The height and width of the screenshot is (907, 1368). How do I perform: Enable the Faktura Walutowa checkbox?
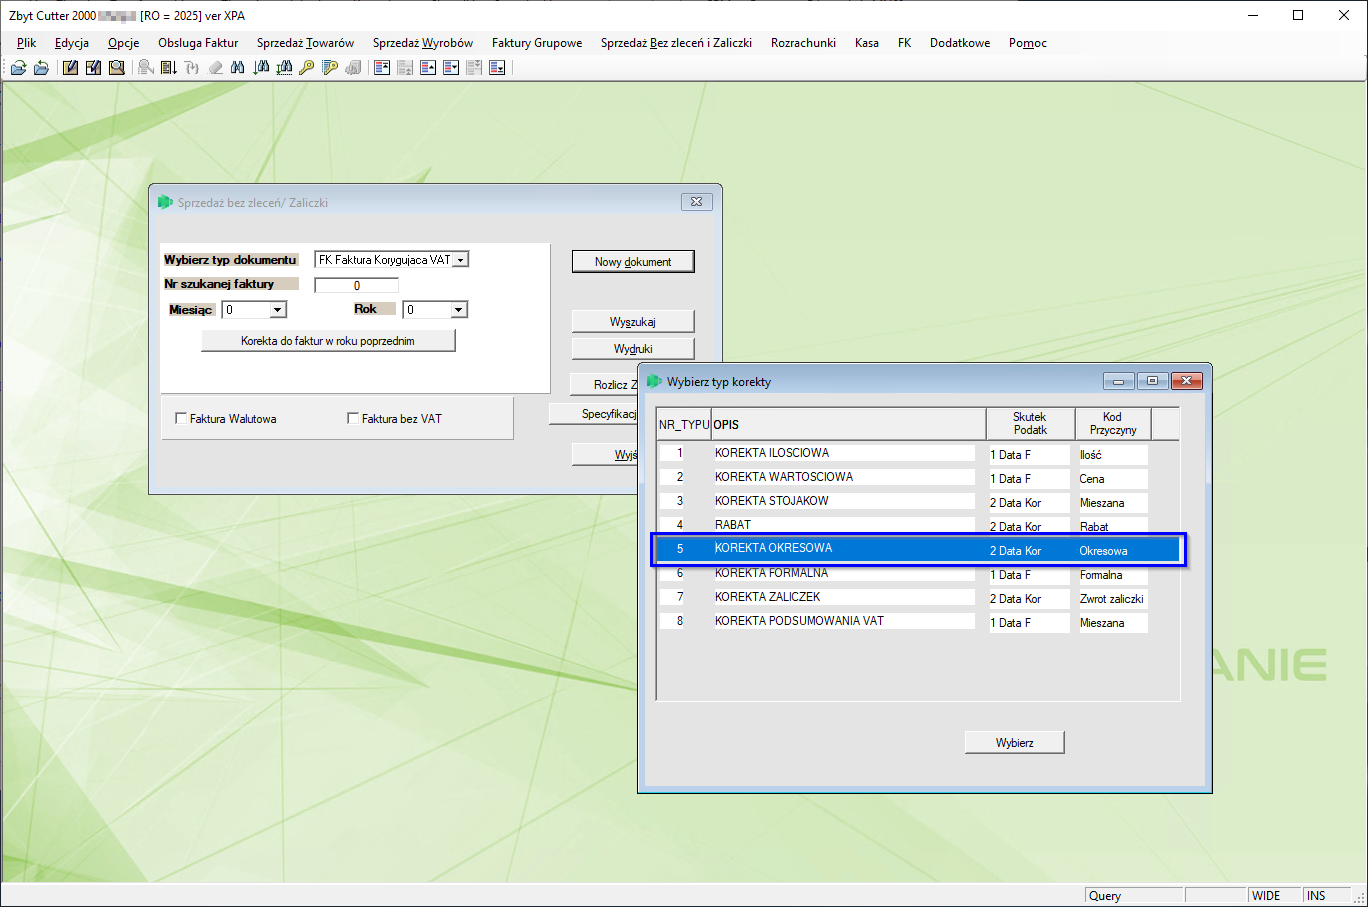181,418
